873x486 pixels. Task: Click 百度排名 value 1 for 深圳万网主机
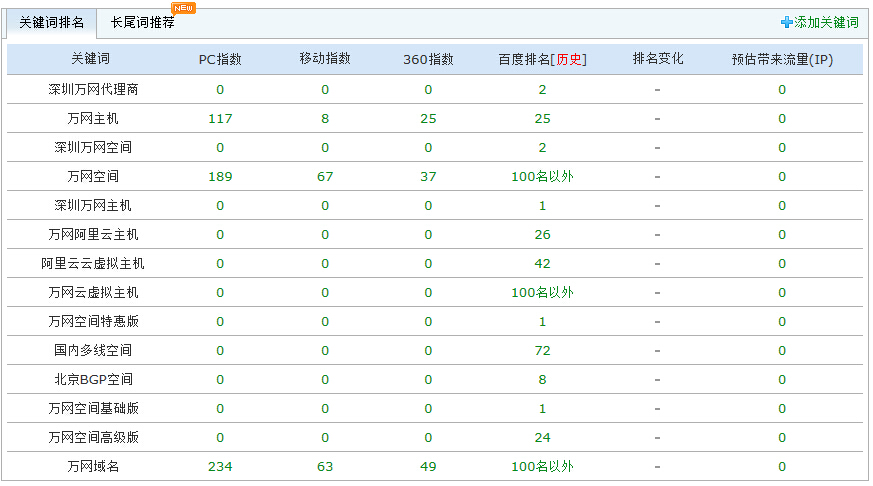[x=542, y=205]
